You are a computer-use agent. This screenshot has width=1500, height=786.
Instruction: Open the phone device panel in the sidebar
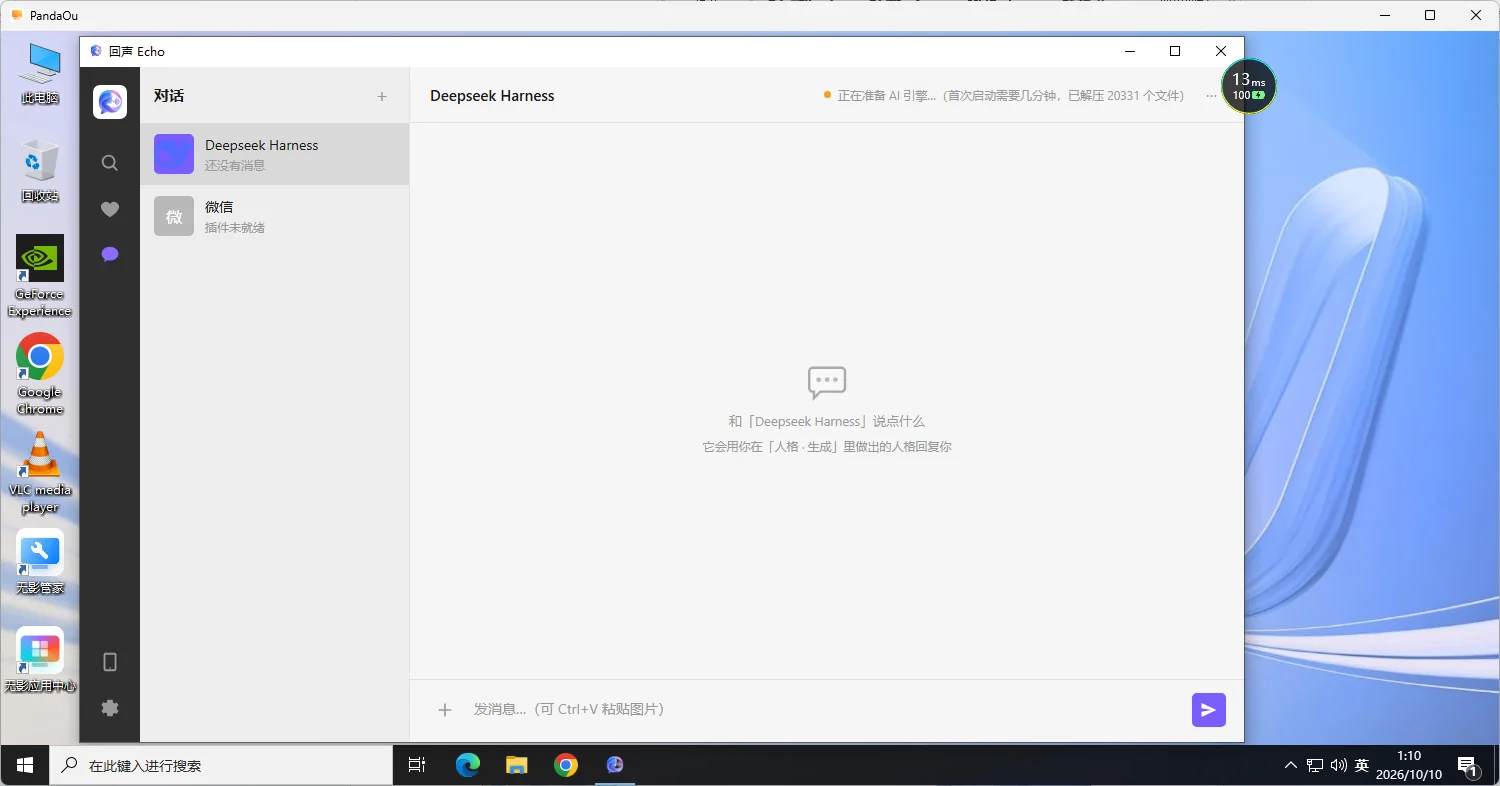tap(110, 662)
